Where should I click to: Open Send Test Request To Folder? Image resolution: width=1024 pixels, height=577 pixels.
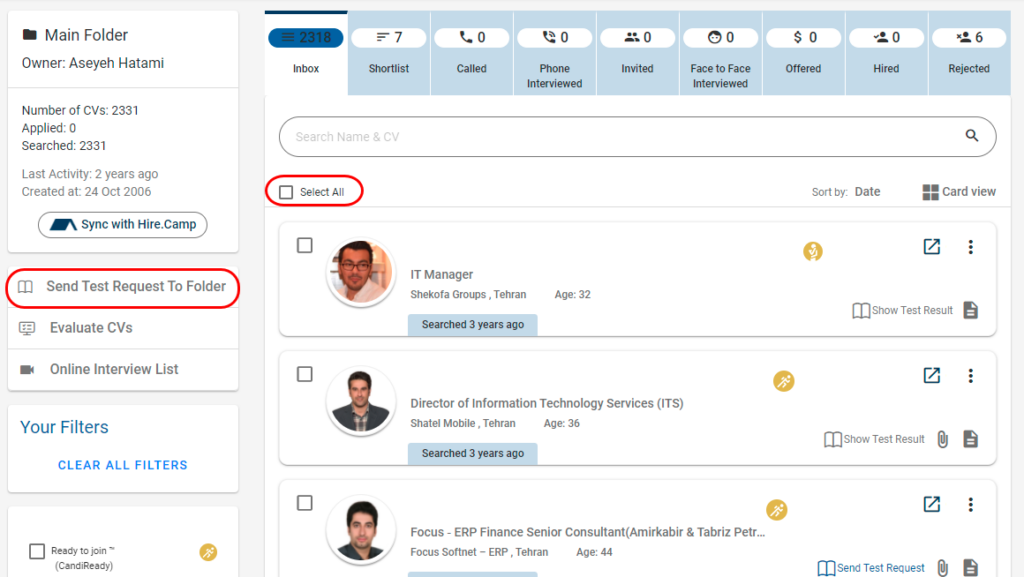point(123,287)
